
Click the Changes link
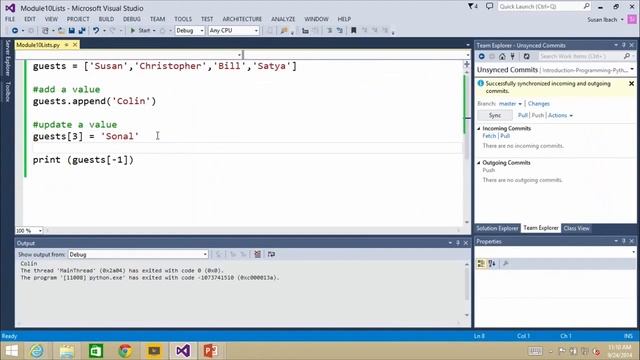click(x=539, y=104)
